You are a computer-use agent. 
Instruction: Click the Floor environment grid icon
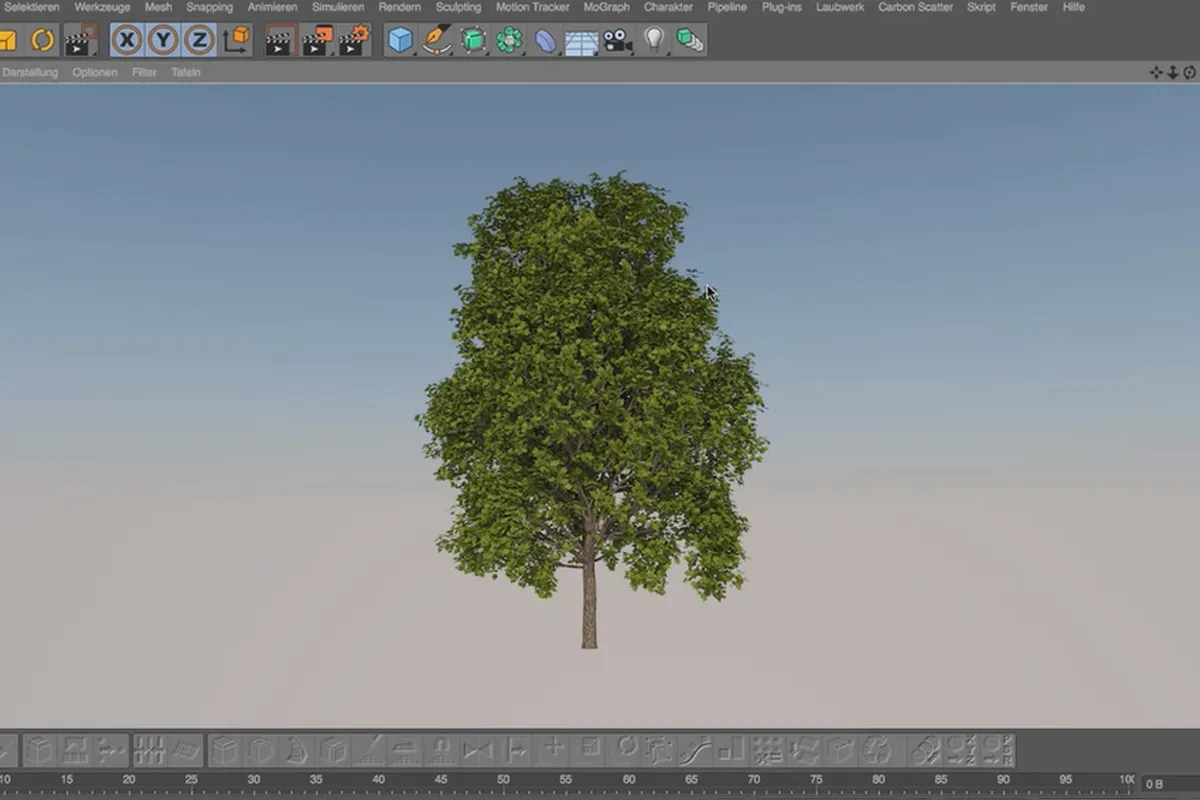[581, 42]
